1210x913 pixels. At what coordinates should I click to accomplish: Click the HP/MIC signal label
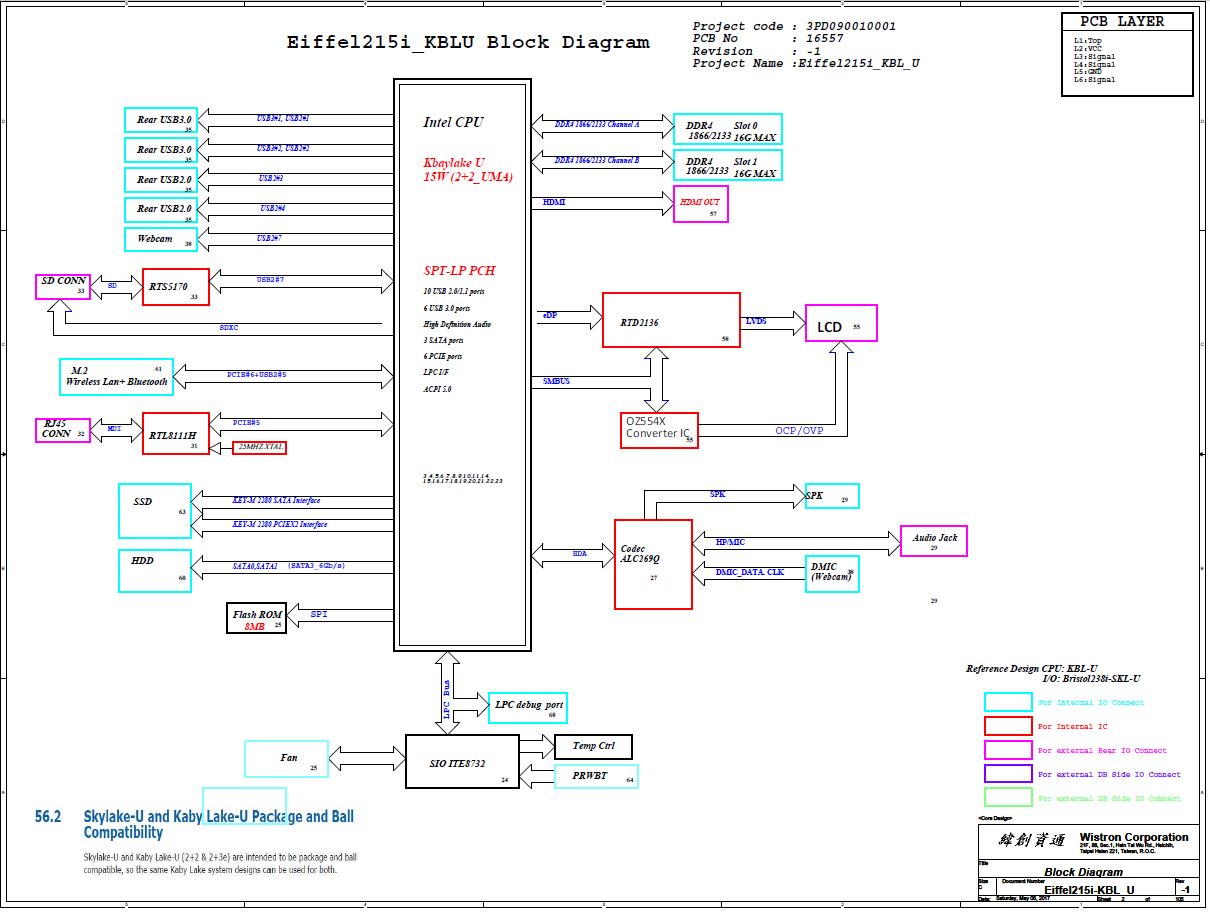click(x=730, y=542)
